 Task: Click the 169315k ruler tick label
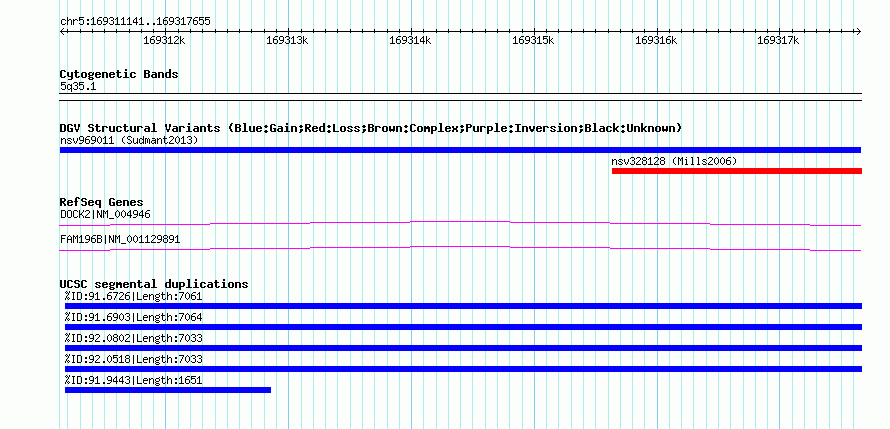(x=533, y=40)
